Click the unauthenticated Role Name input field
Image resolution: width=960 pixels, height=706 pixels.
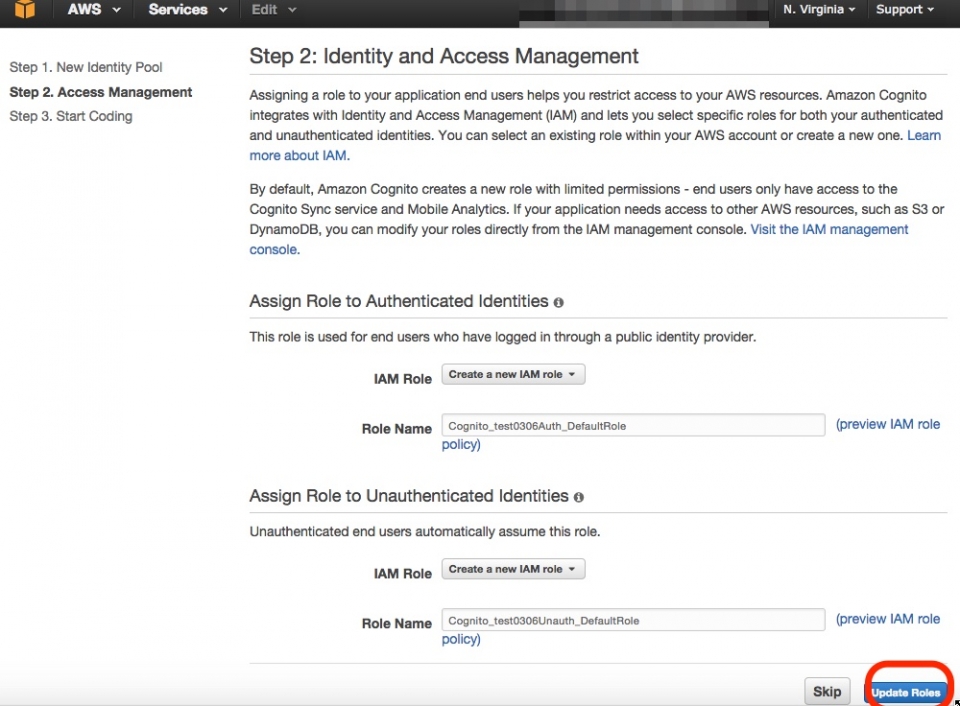point(632,619)
